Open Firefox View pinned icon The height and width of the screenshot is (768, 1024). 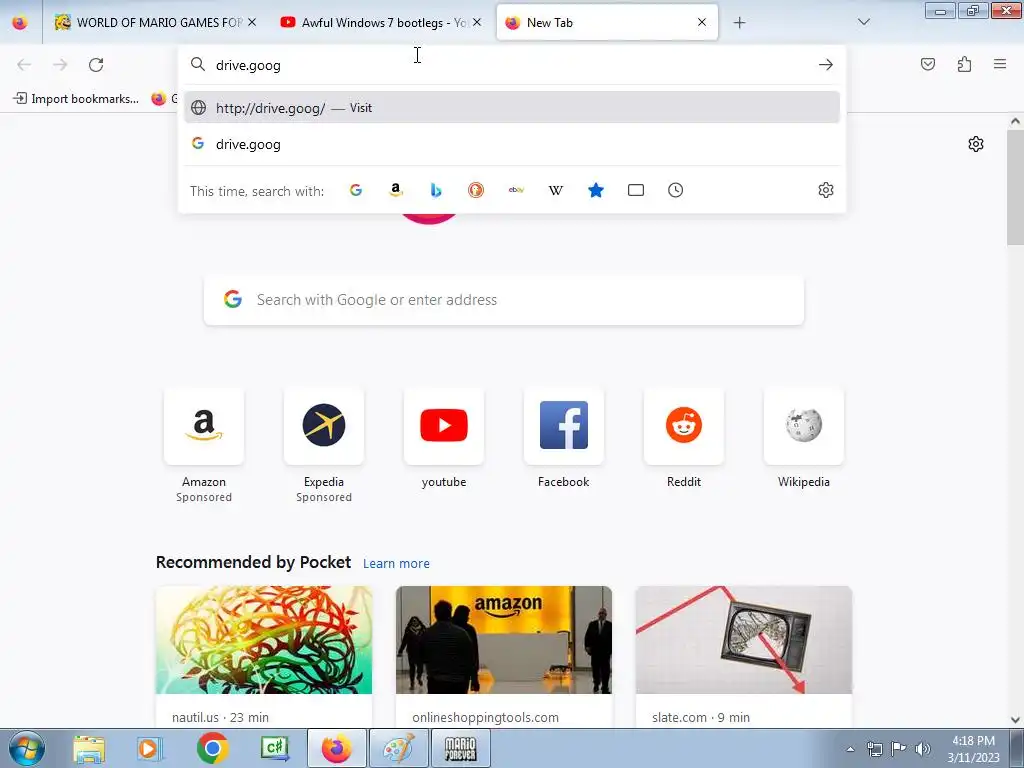click(x=20, y=22)
